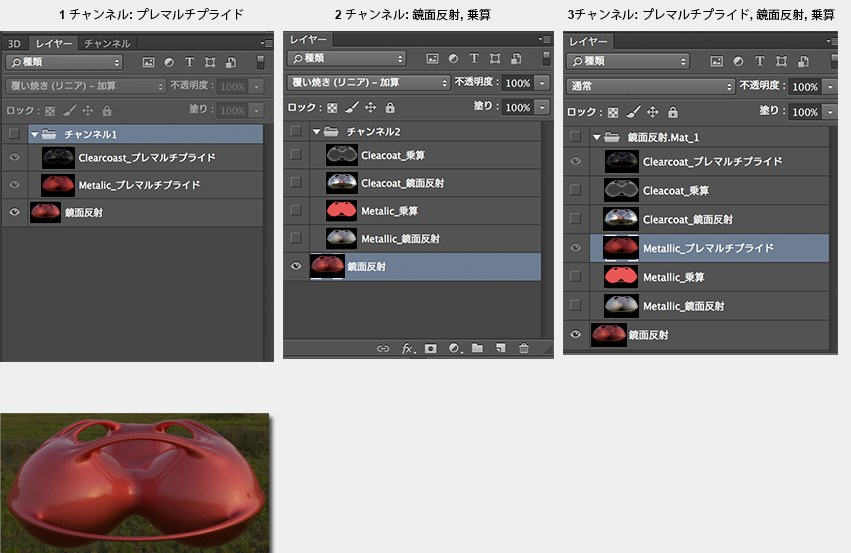The height and width of the screenshot is (553, 851).
Task: Collapse the チャンネル1 group disclosure triangle
Action: 34,133
